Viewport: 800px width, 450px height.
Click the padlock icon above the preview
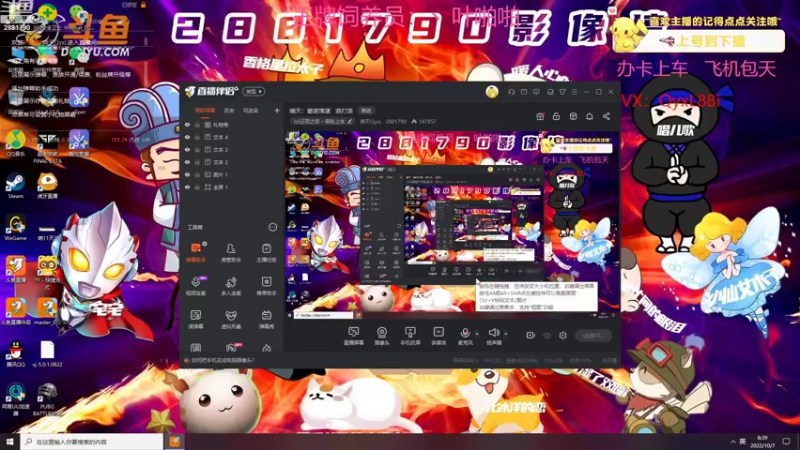click(x=556, y=116)
